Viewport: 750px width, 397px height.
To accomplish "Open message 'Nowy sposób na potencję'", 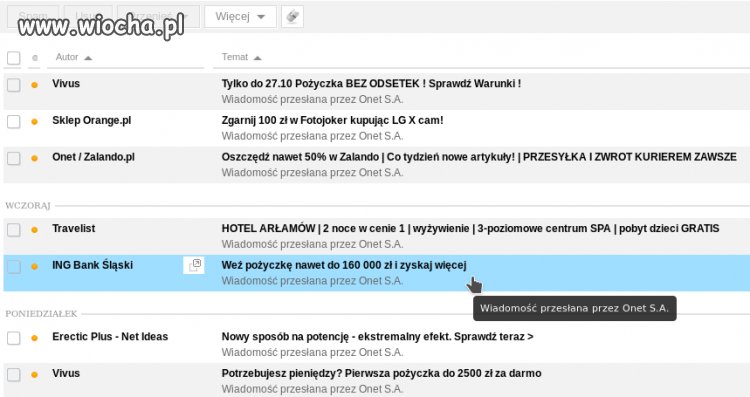I will click(377, 337).
